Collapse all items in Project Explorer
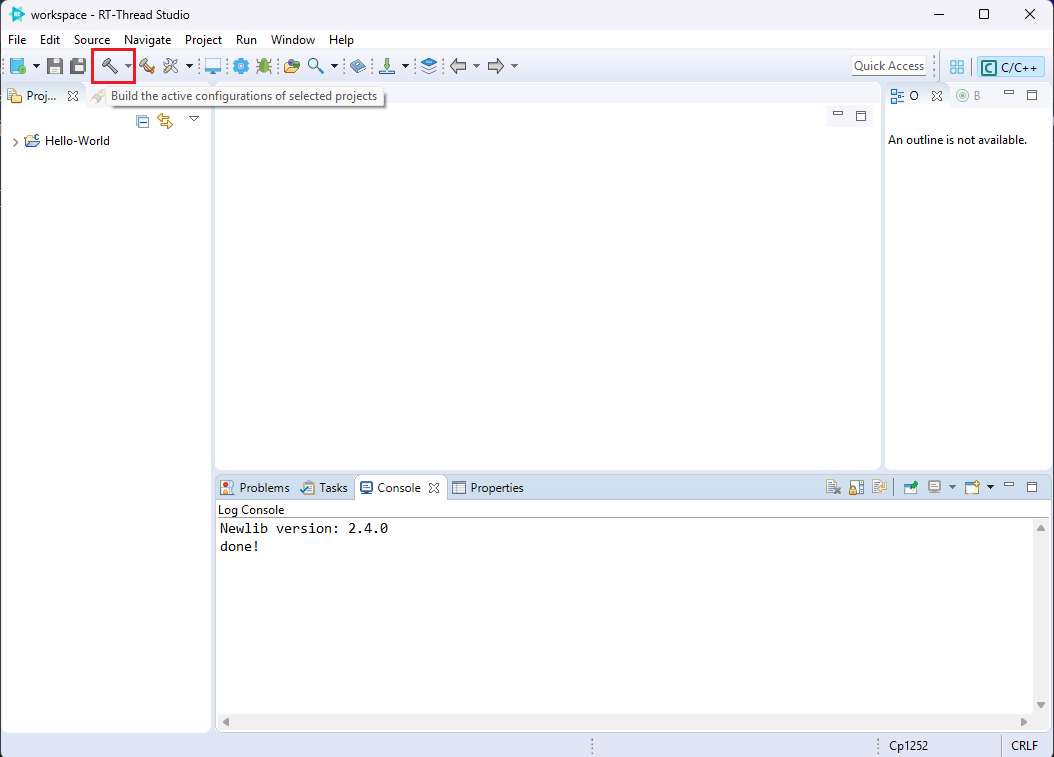Viewport: 1054px width, 757px height. (x=142, y=121)
